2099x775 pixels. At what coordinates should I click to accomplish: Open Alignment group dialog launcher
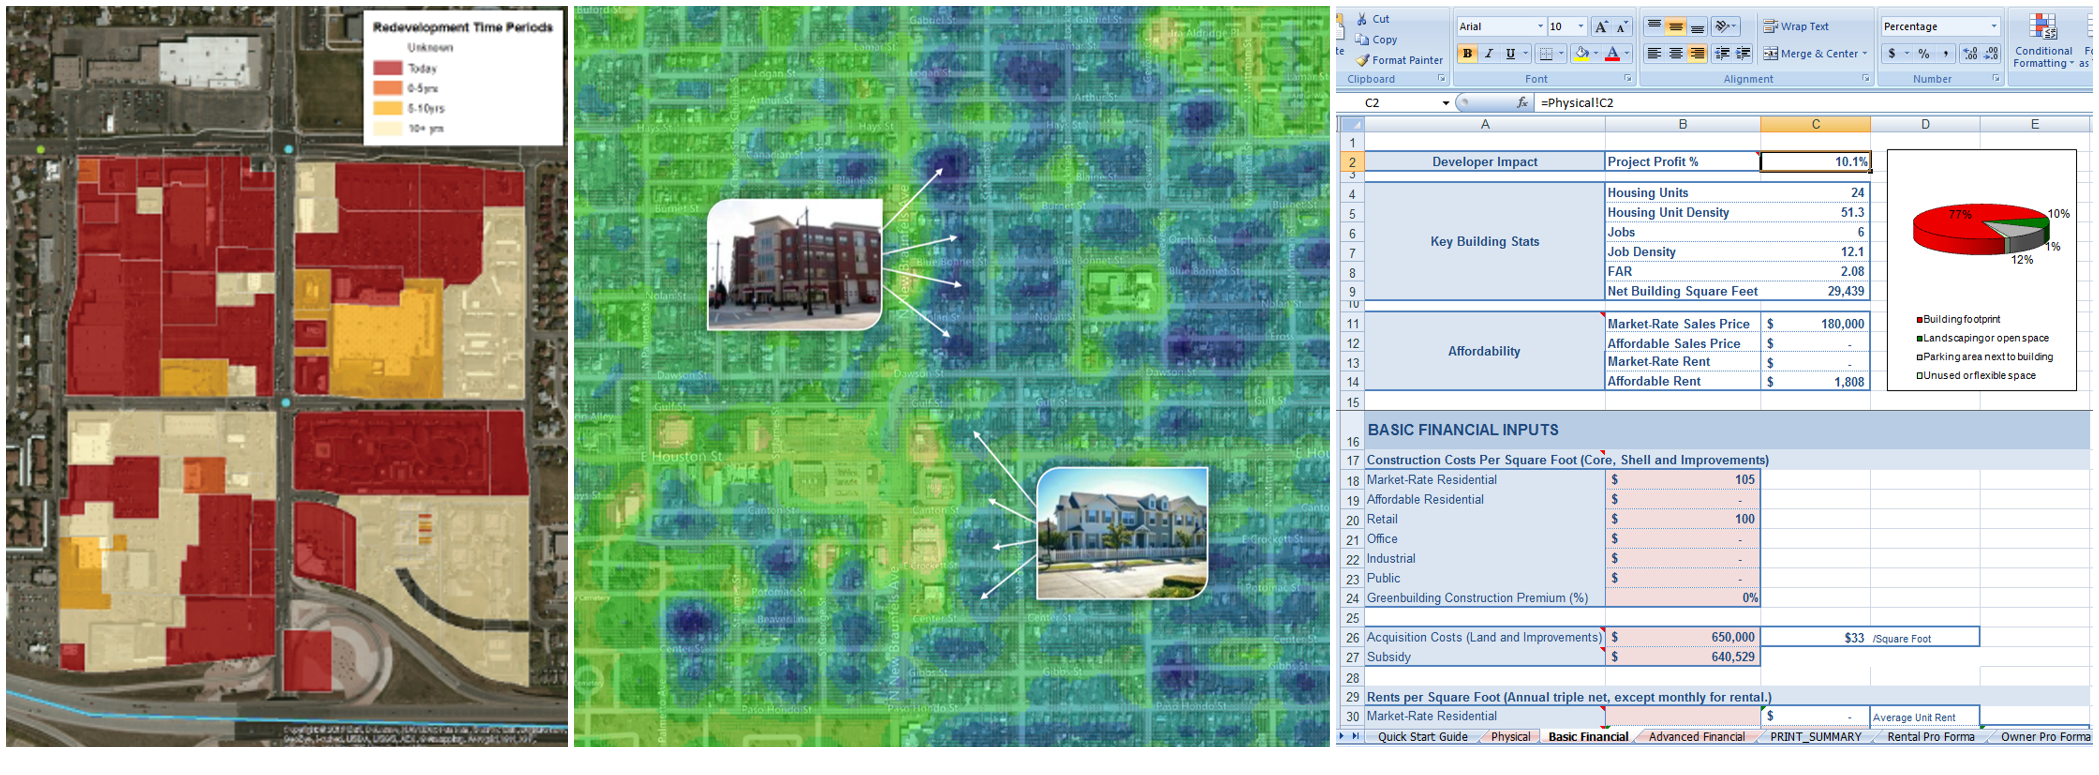[x=1865, y=79]
